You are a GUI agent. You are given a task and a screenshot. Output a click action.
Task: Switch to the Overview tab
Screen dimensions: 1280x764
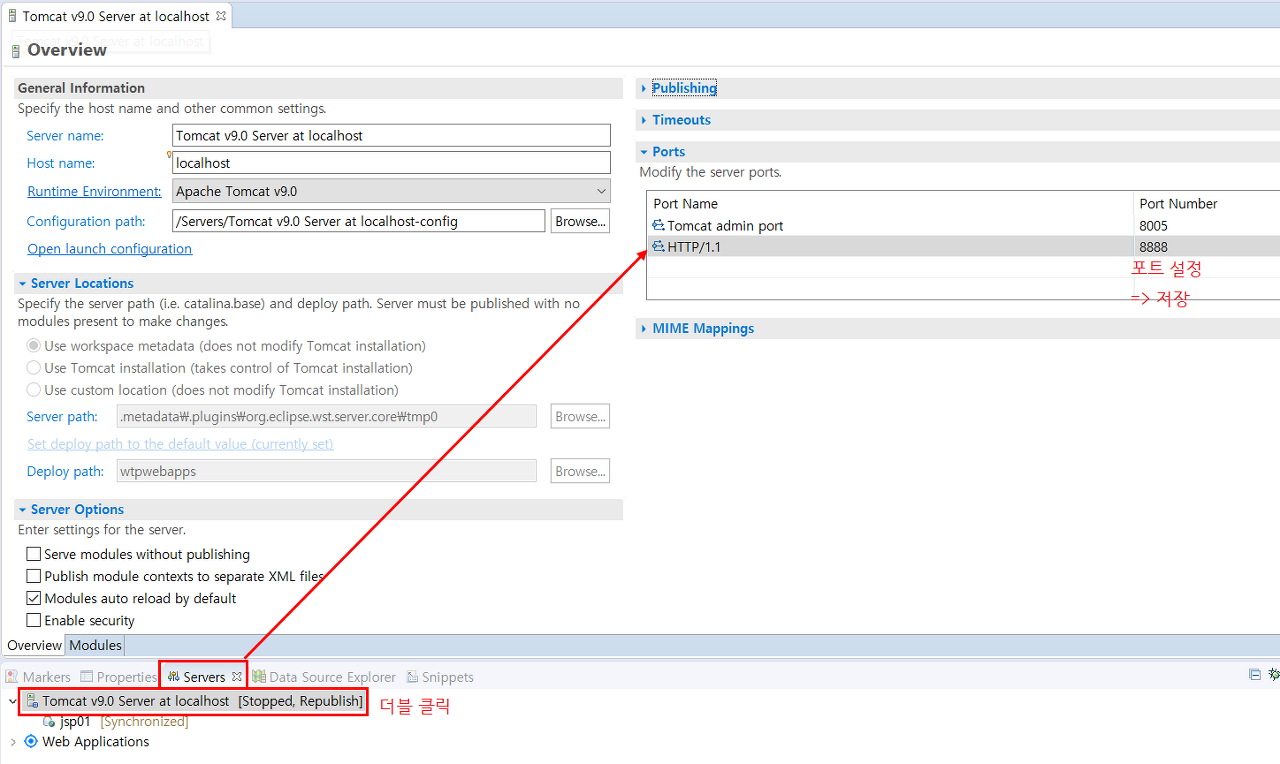pos(34,645)
